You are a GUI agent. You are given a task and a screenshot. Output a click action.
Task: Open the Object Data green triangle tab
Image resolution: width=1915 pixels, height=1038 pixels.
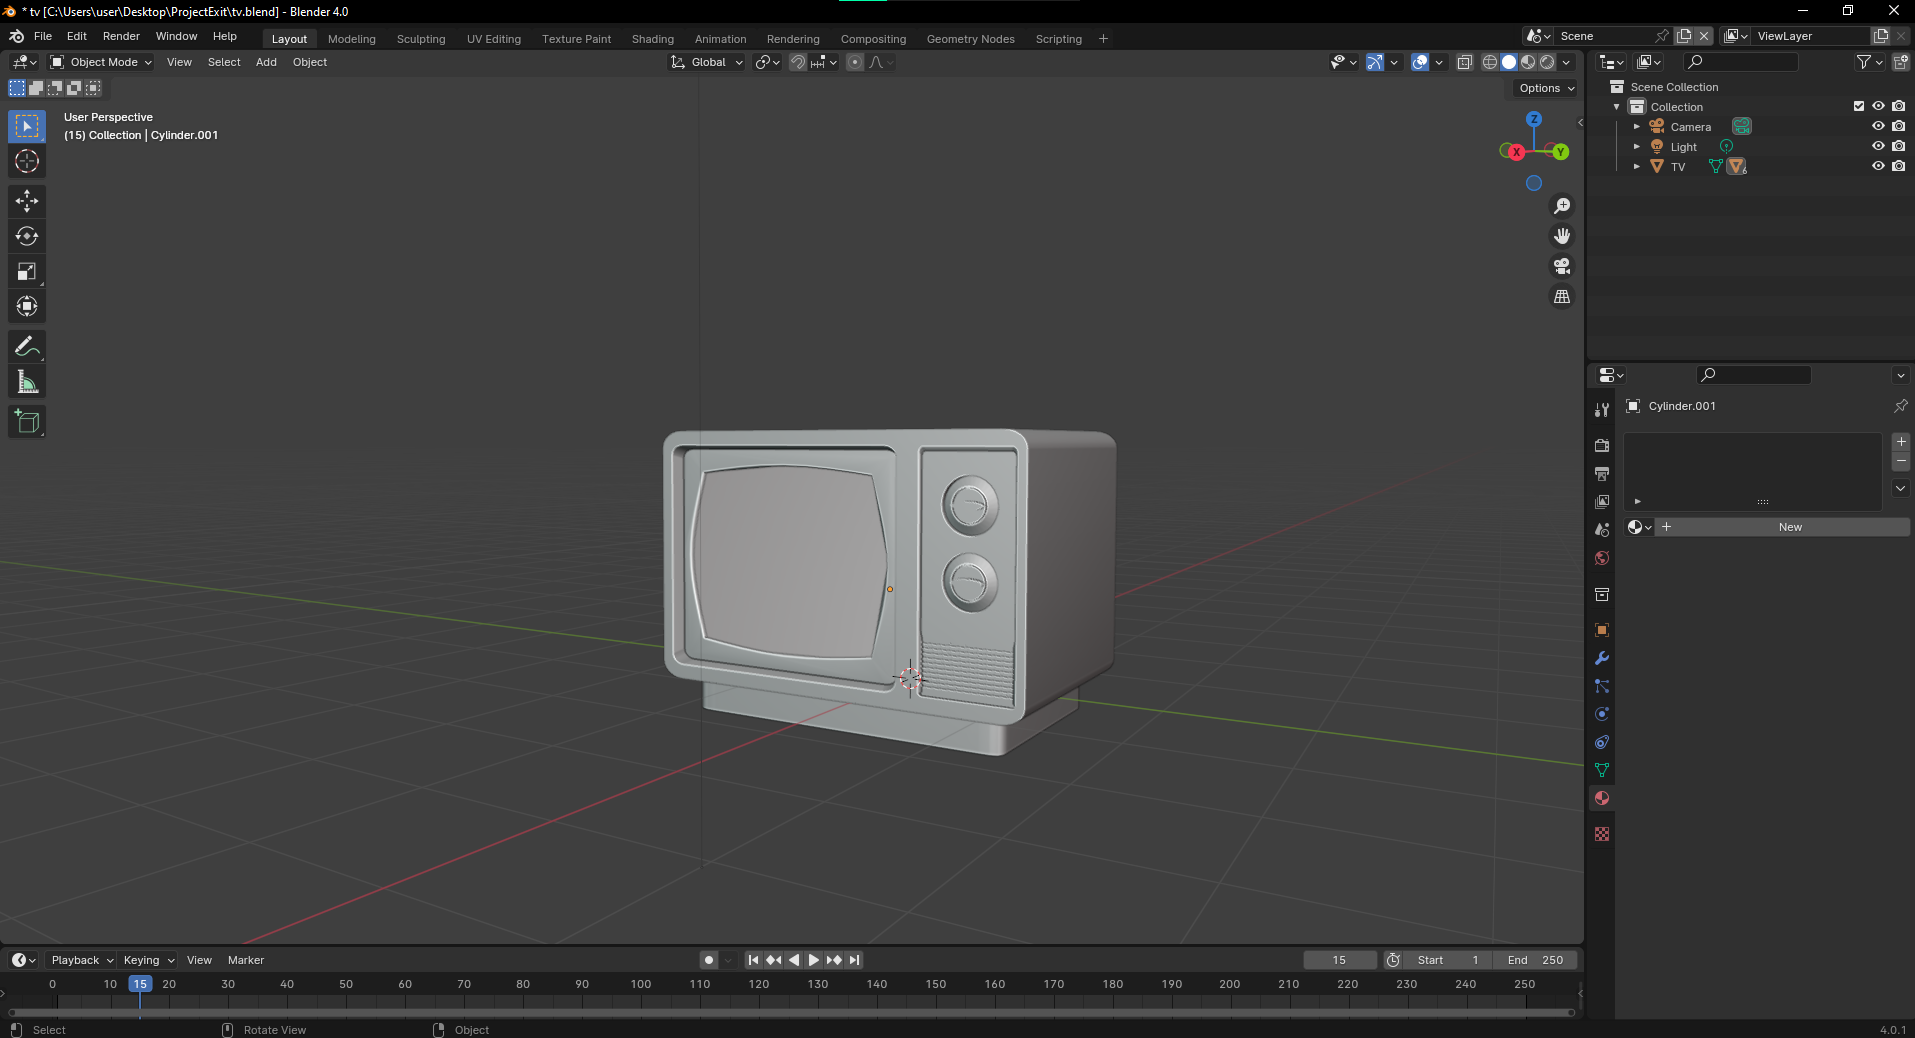pos(1602,770)
